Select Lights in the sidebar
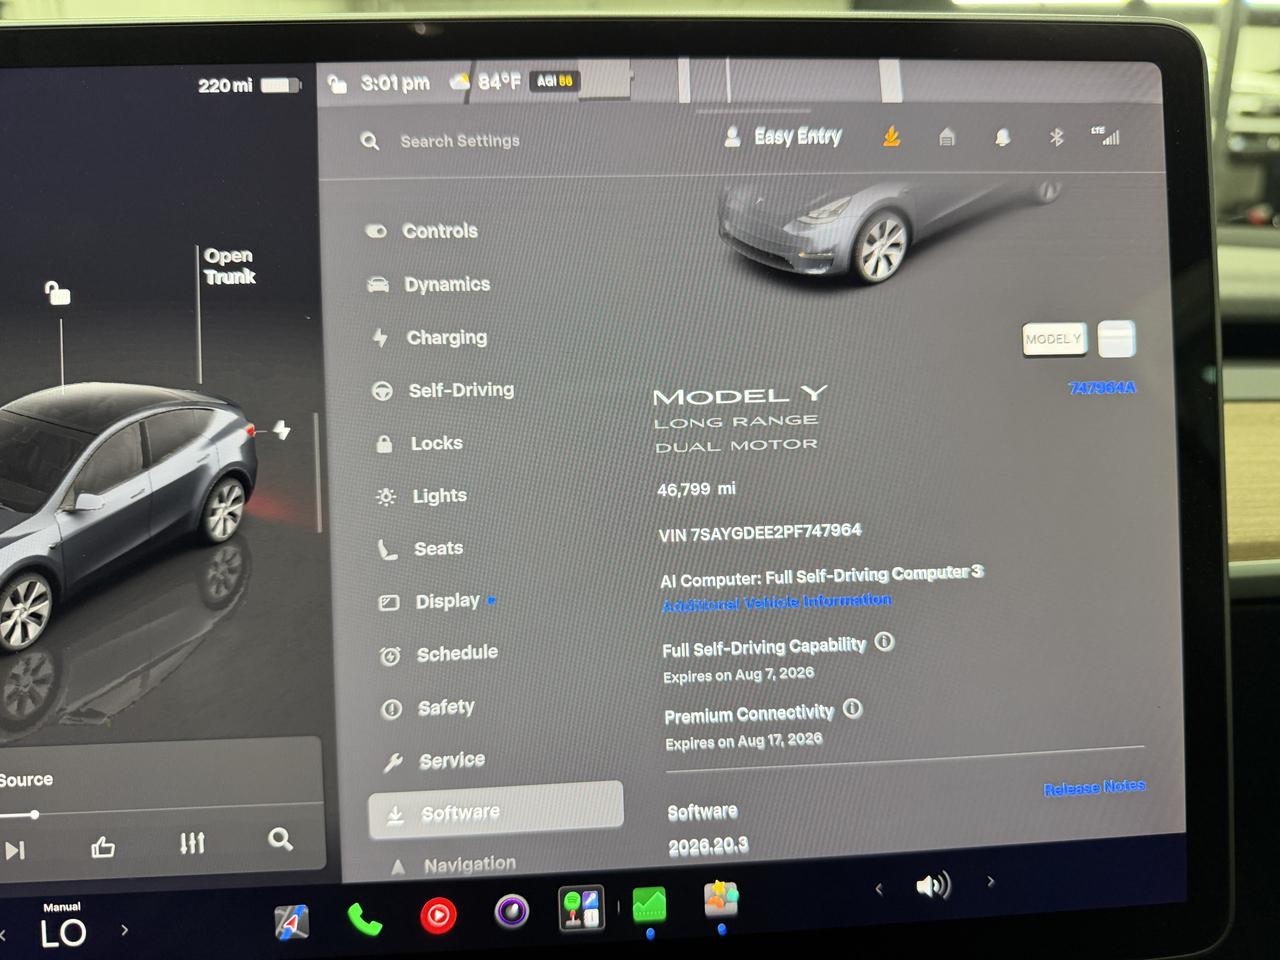Viewport: 1280px width, 960px height. pyautogui.click(x=421, y=496)
